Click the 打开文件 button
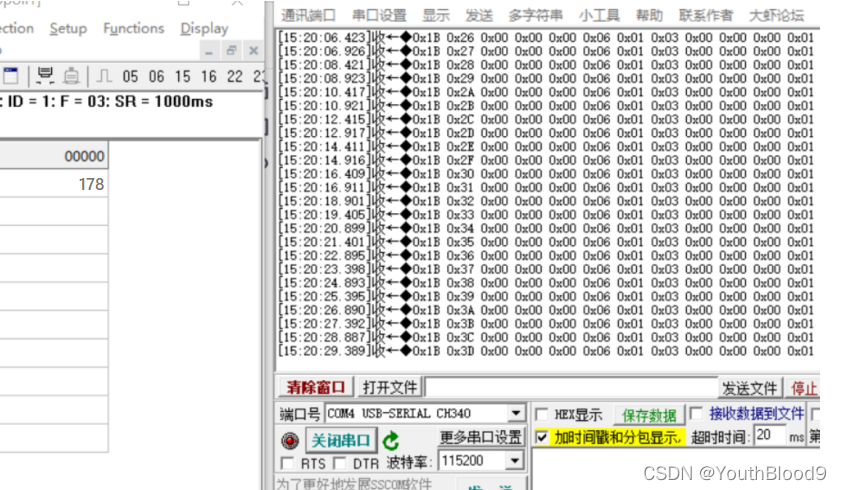The height and width of the screenshot is (490, 842). [390, 387]
